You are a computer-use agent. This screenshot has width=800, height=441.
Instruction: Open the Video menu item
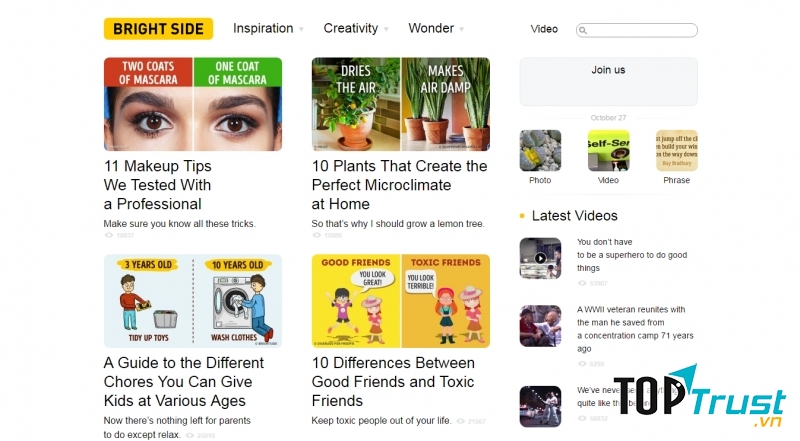tap(544, 29)
